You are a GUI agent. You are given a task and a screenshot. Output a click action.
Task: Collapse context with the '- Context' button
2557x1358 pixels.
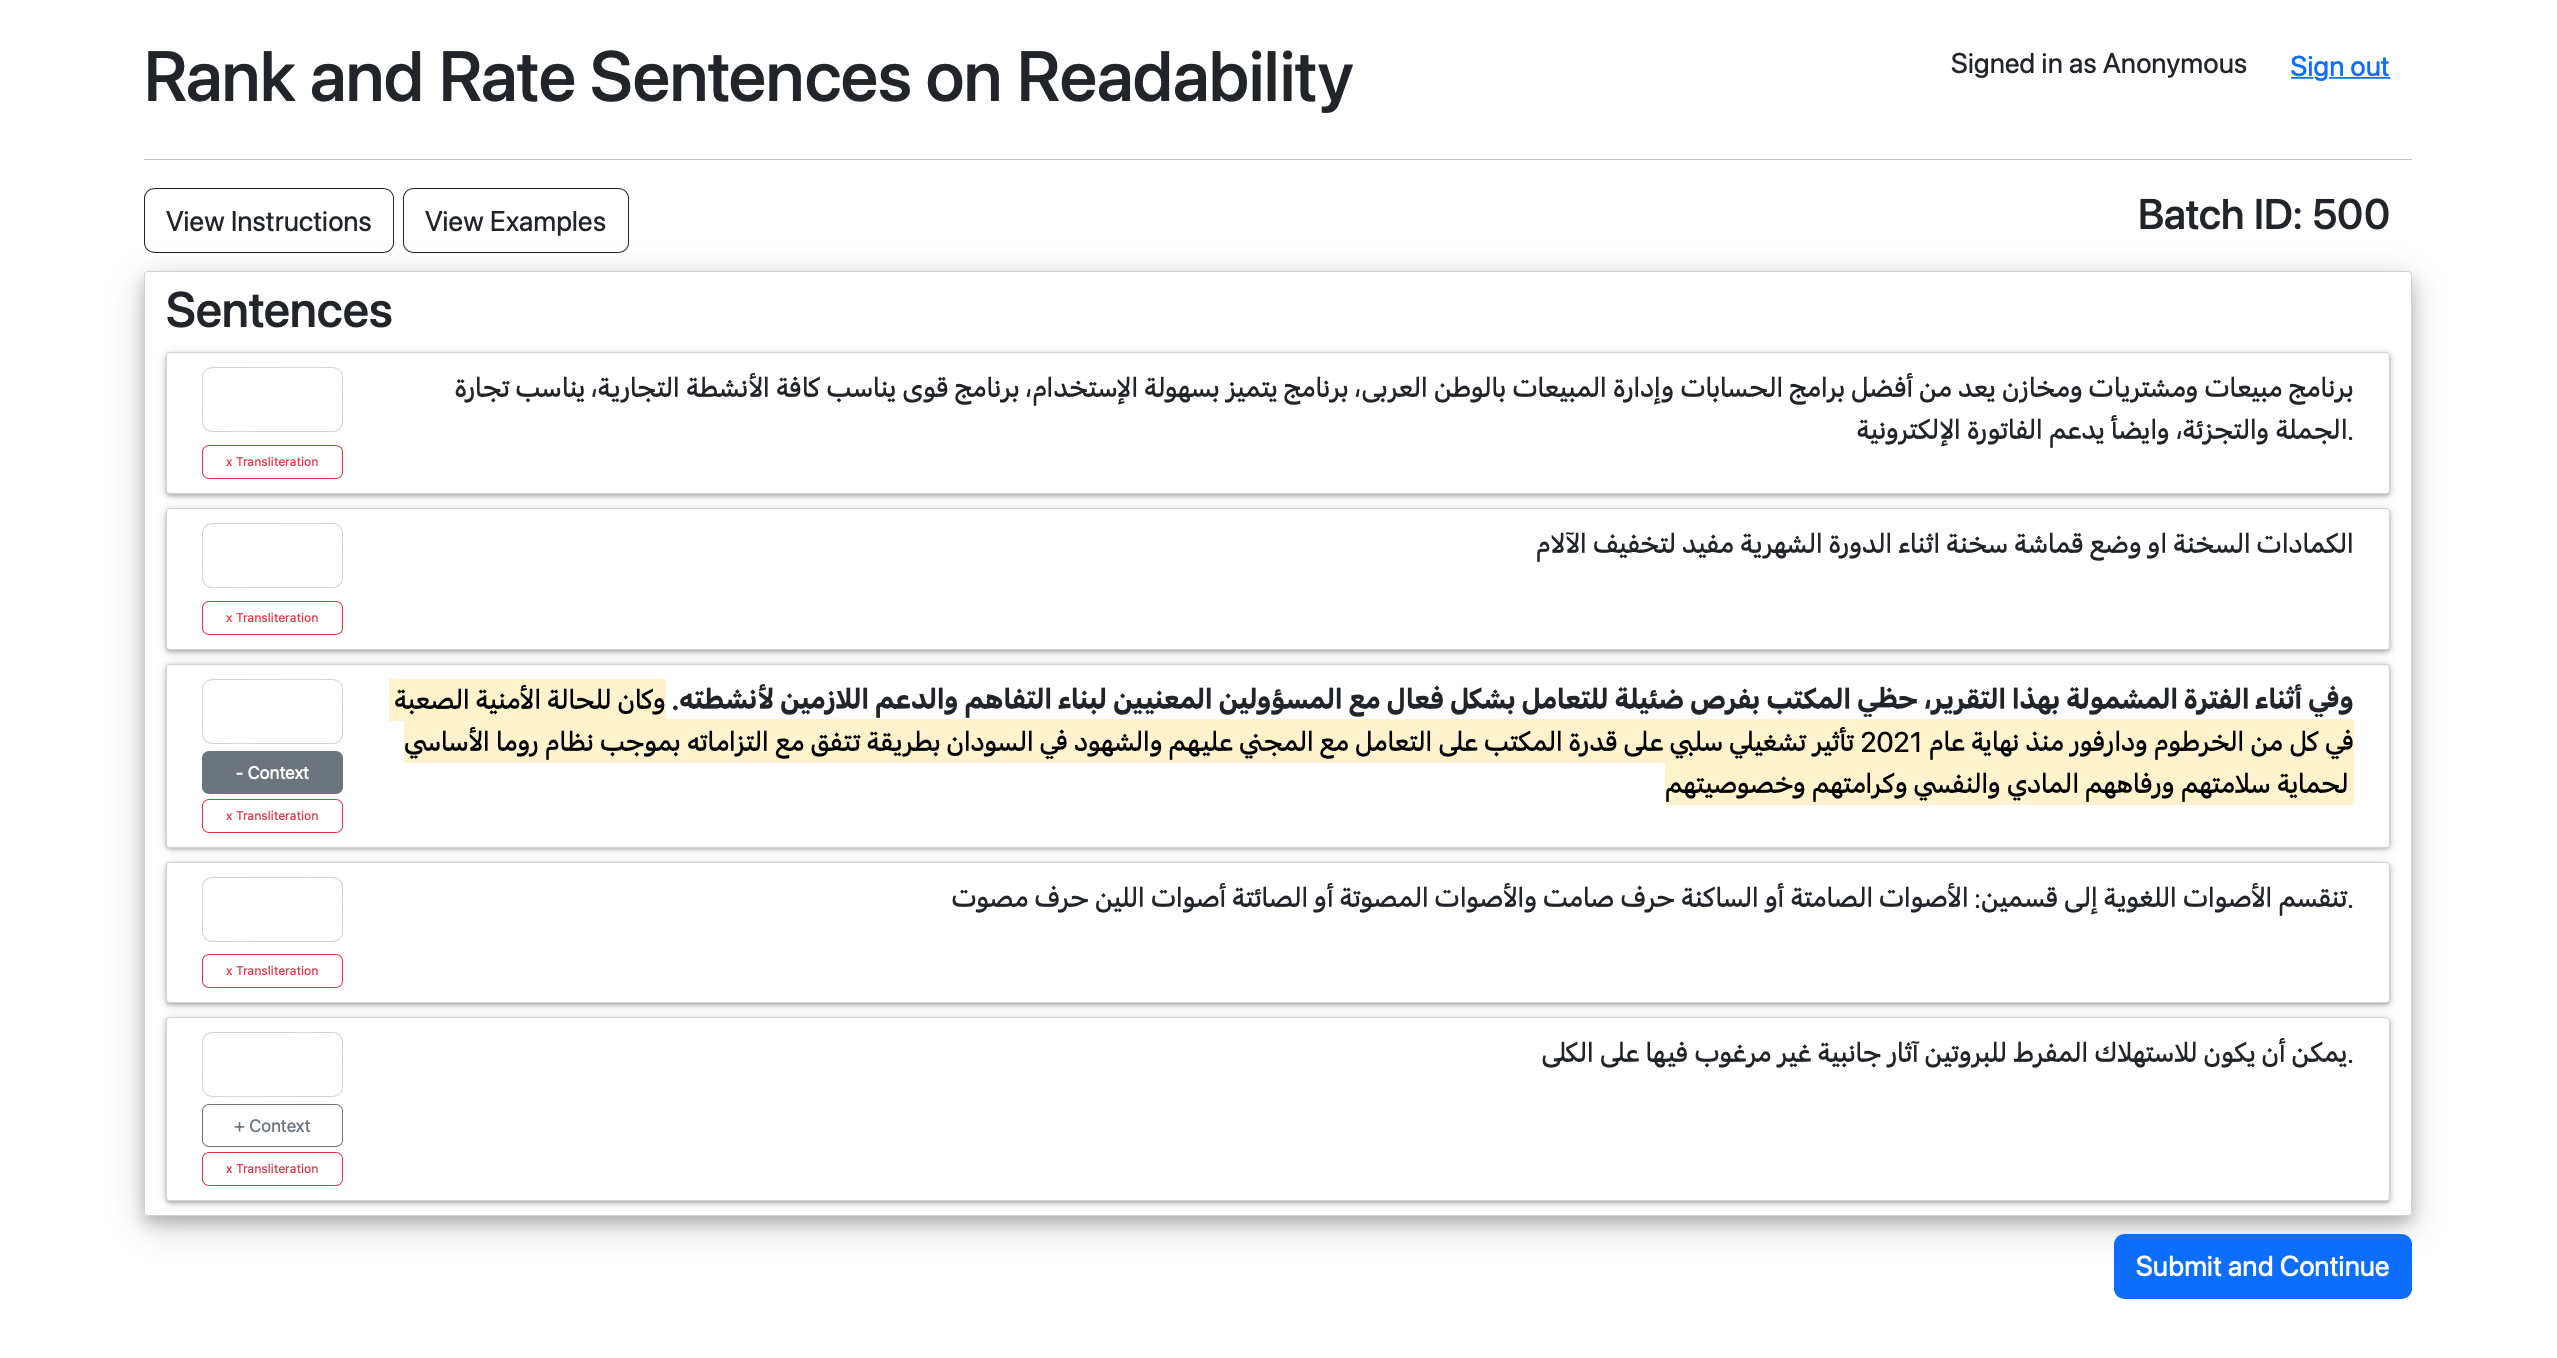tap(272, 773)
